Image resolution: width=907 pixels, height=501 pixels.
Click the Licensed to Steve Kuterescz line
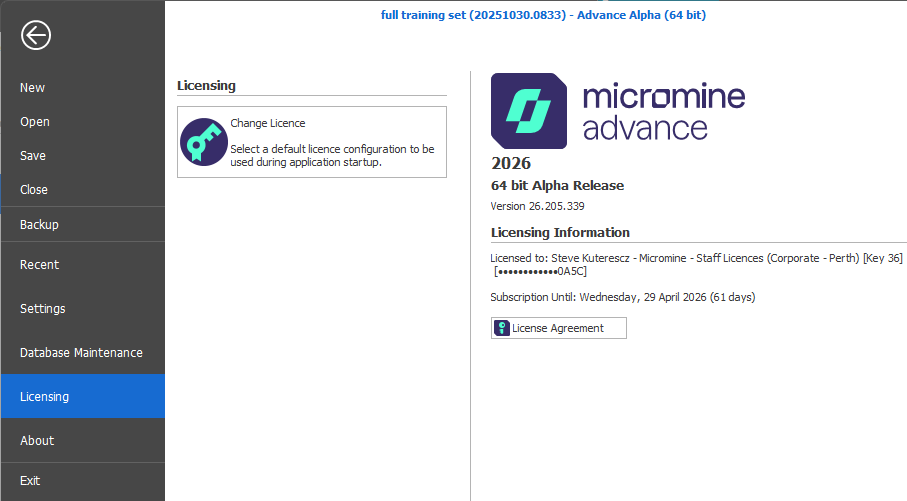coord(696,258)
